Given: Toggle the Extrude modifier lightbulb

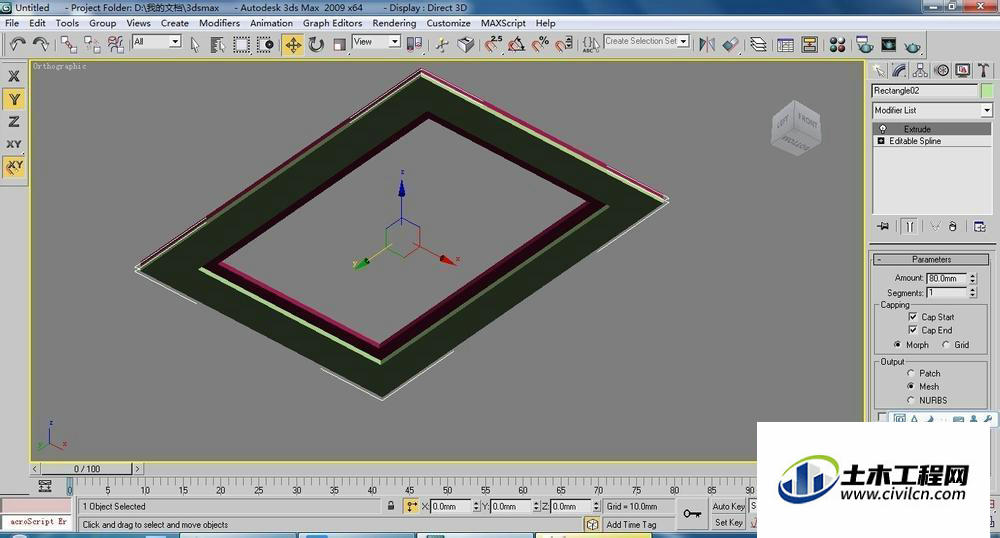Looking at the screenshot, I should (883, 129).
